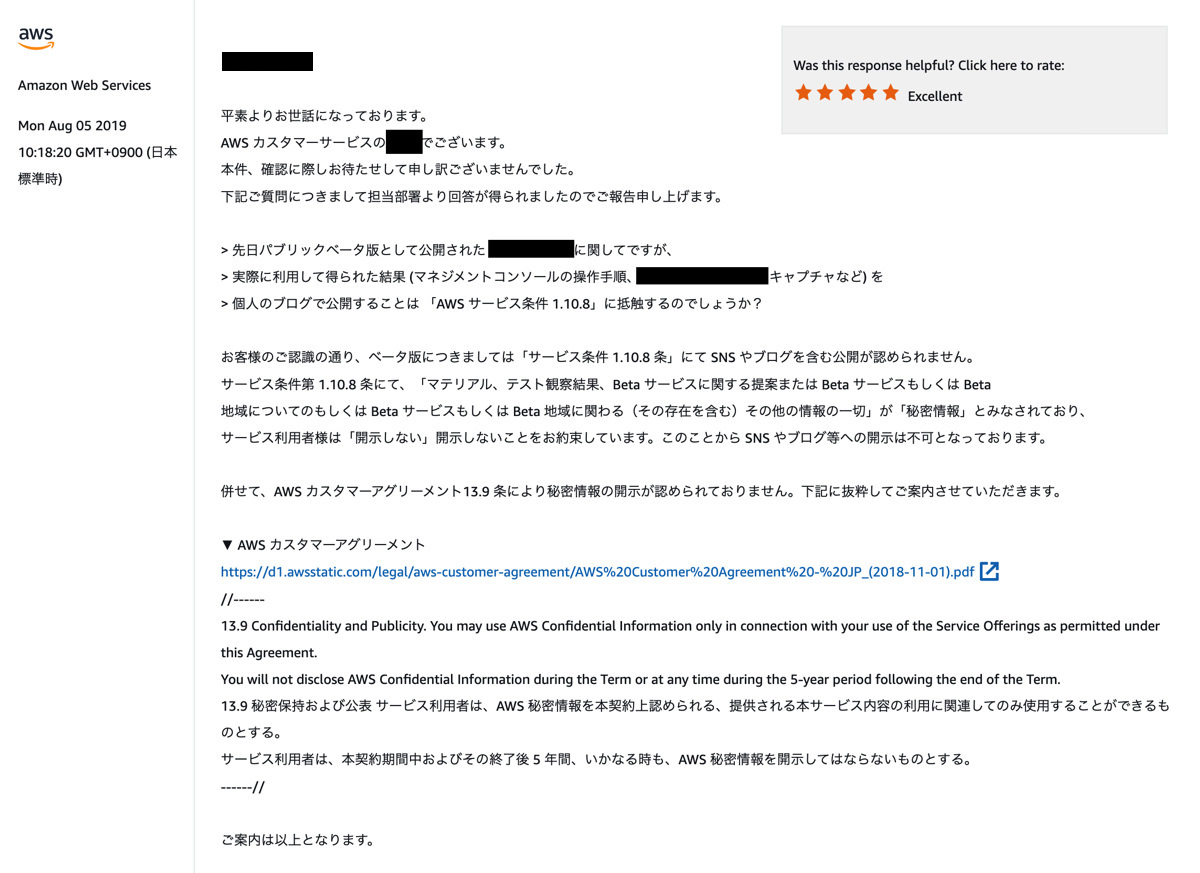1200x873 pixels.
Task: Click the orange smile arrow under the aws logo
Action: pos(35,44)
